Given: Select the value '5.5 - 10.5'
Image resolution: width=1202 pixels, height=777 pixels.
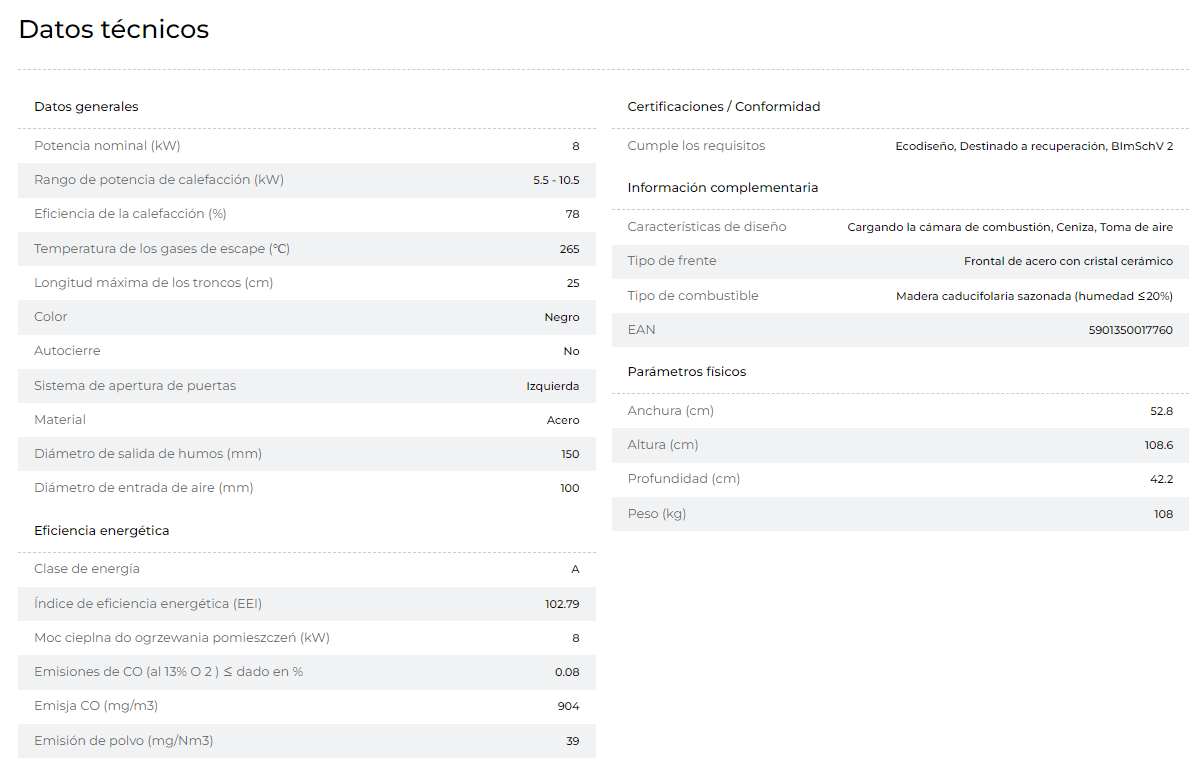Looking at the screenshot, I should [x=556, y=181].
